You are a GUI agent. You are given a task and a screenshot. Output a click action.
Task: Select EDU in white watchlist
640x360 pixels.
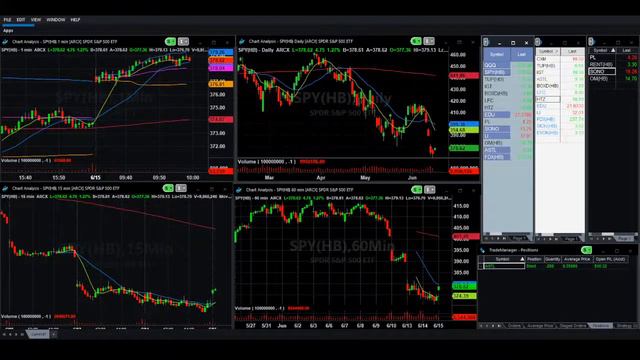(x=548, y=106)
